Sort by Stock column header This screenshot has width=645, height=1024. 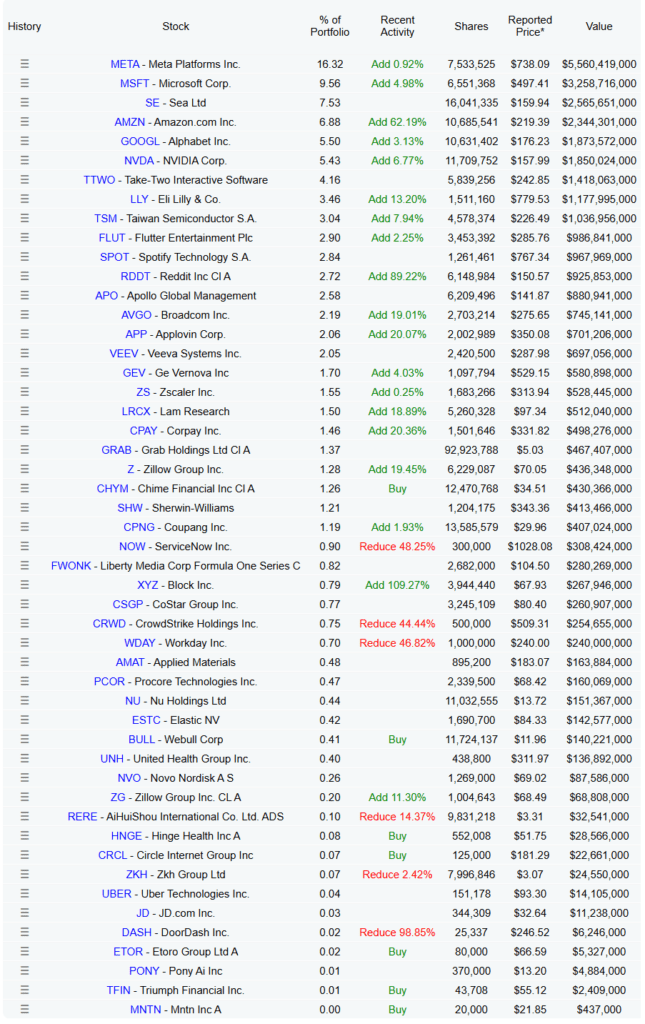pyautogui.click(x=176, y=26)
